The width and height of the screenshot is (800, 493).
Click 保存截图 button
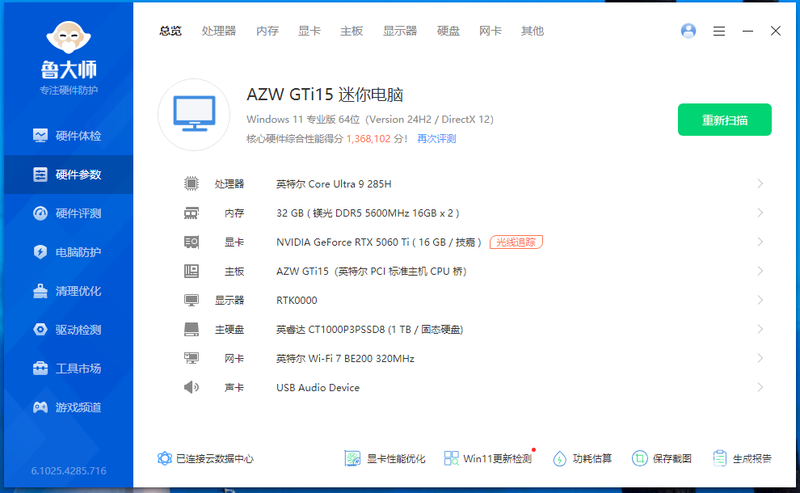pos(662,458)
